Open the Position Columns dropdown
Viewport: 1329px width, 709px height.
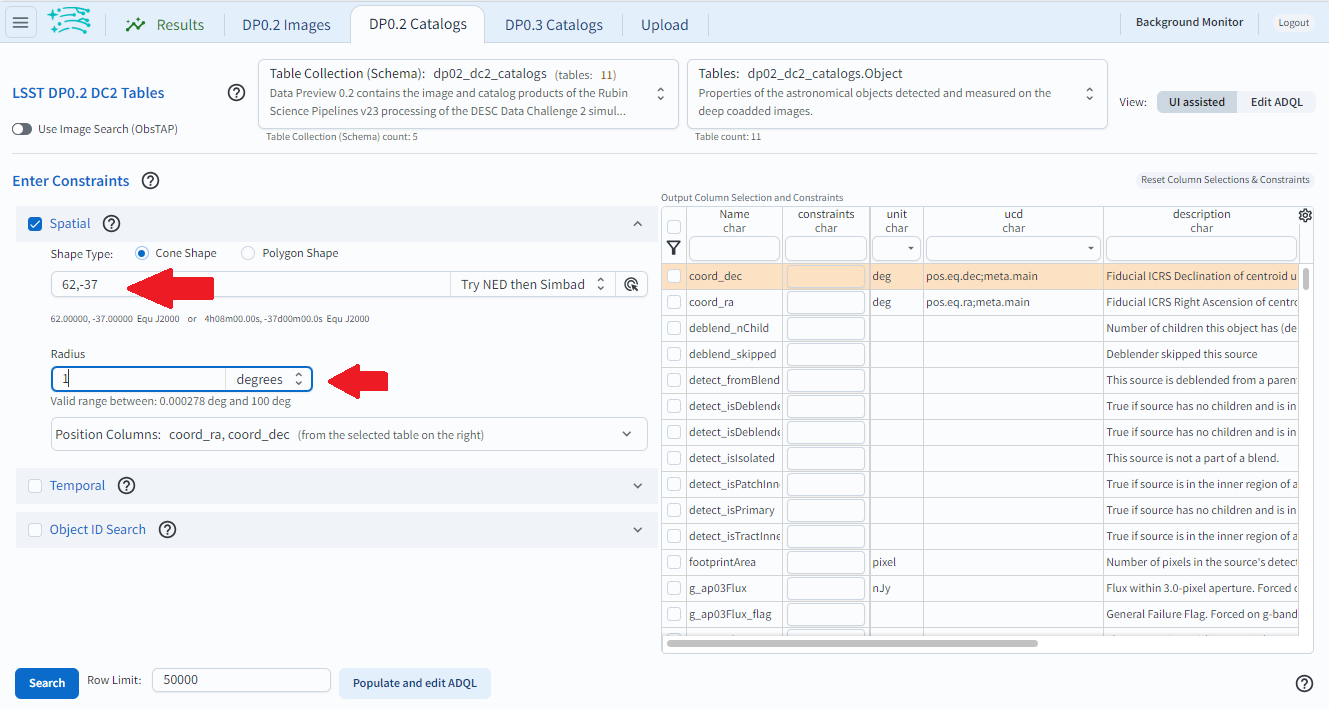click(x=627, y=434)
